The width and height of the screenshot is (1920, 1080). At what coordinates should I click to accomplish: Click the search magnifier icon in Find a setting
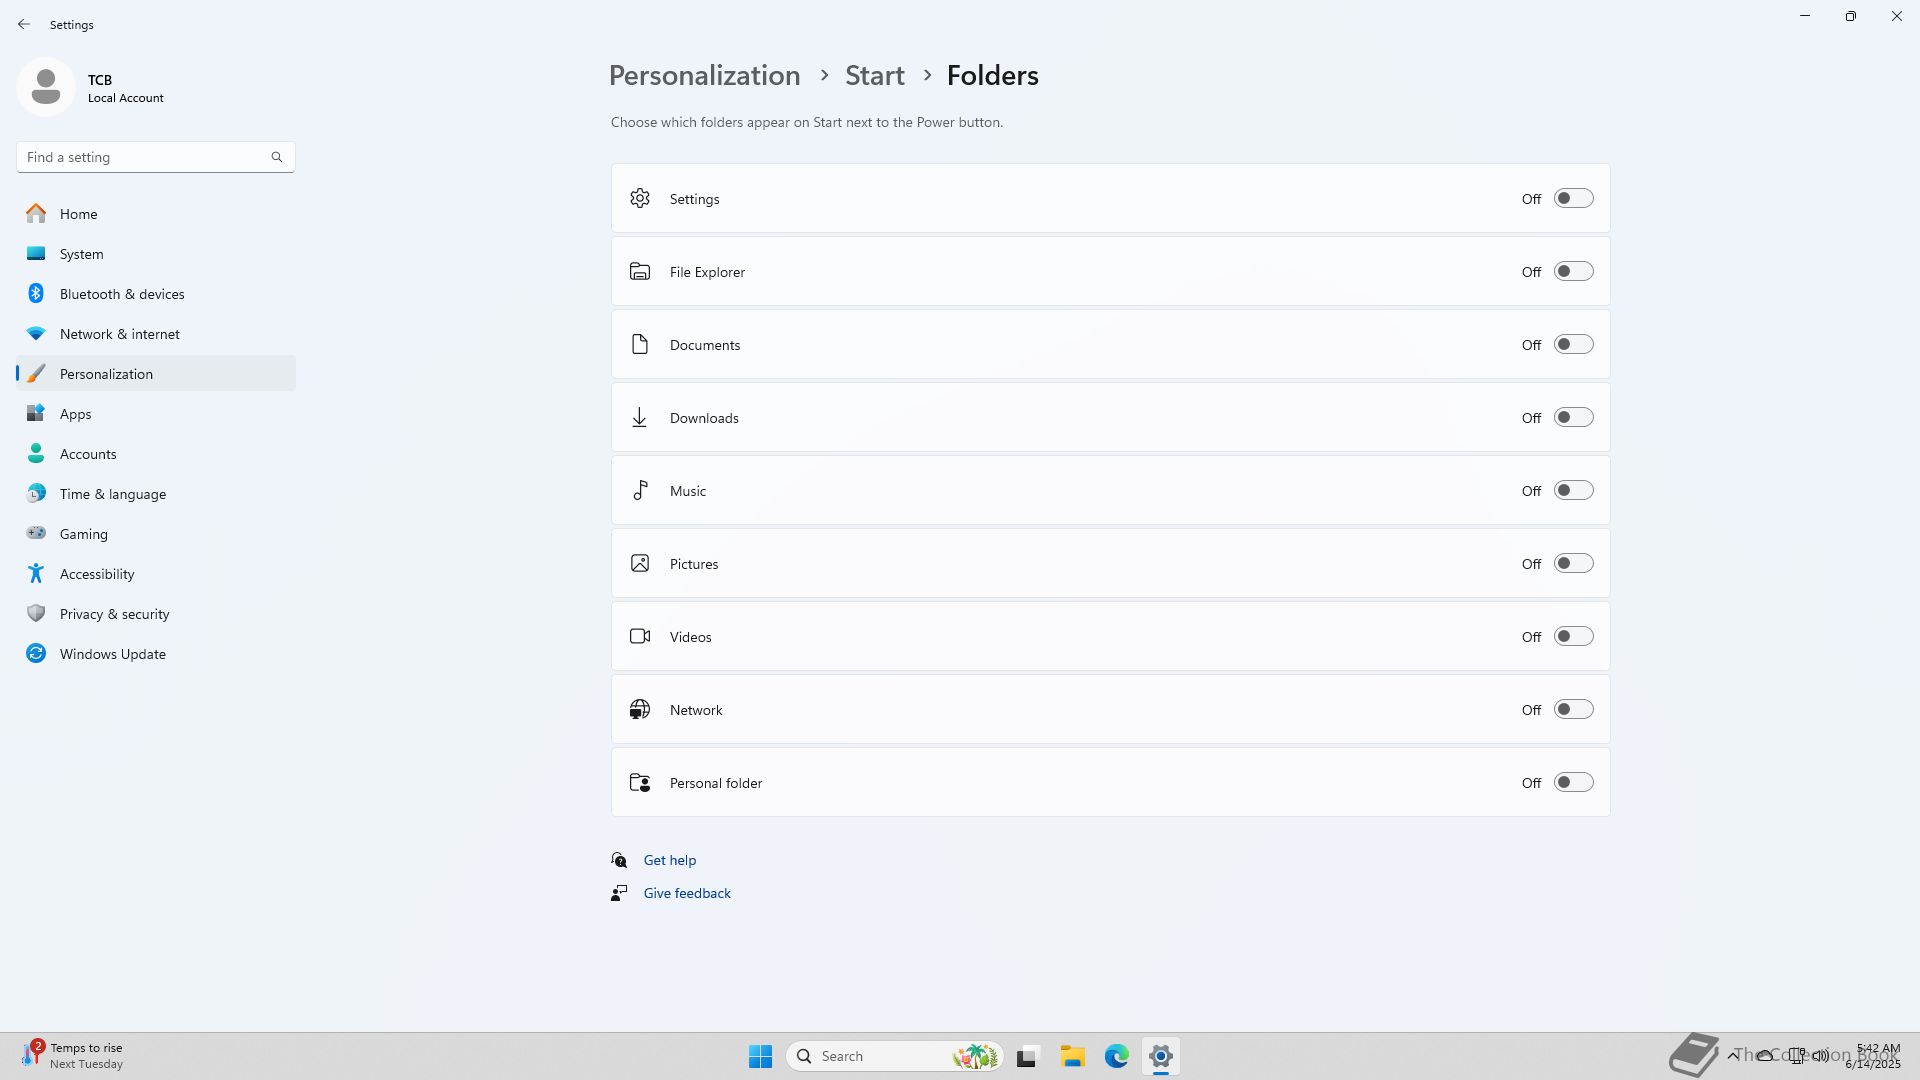(277, 157)
